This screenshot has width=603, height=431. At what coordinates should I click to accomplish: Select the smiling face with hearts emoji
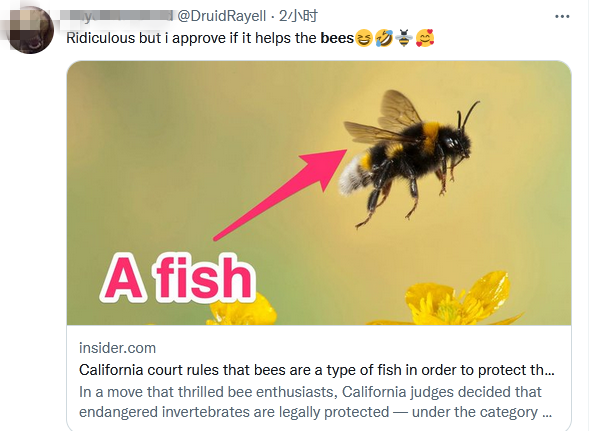425,38
